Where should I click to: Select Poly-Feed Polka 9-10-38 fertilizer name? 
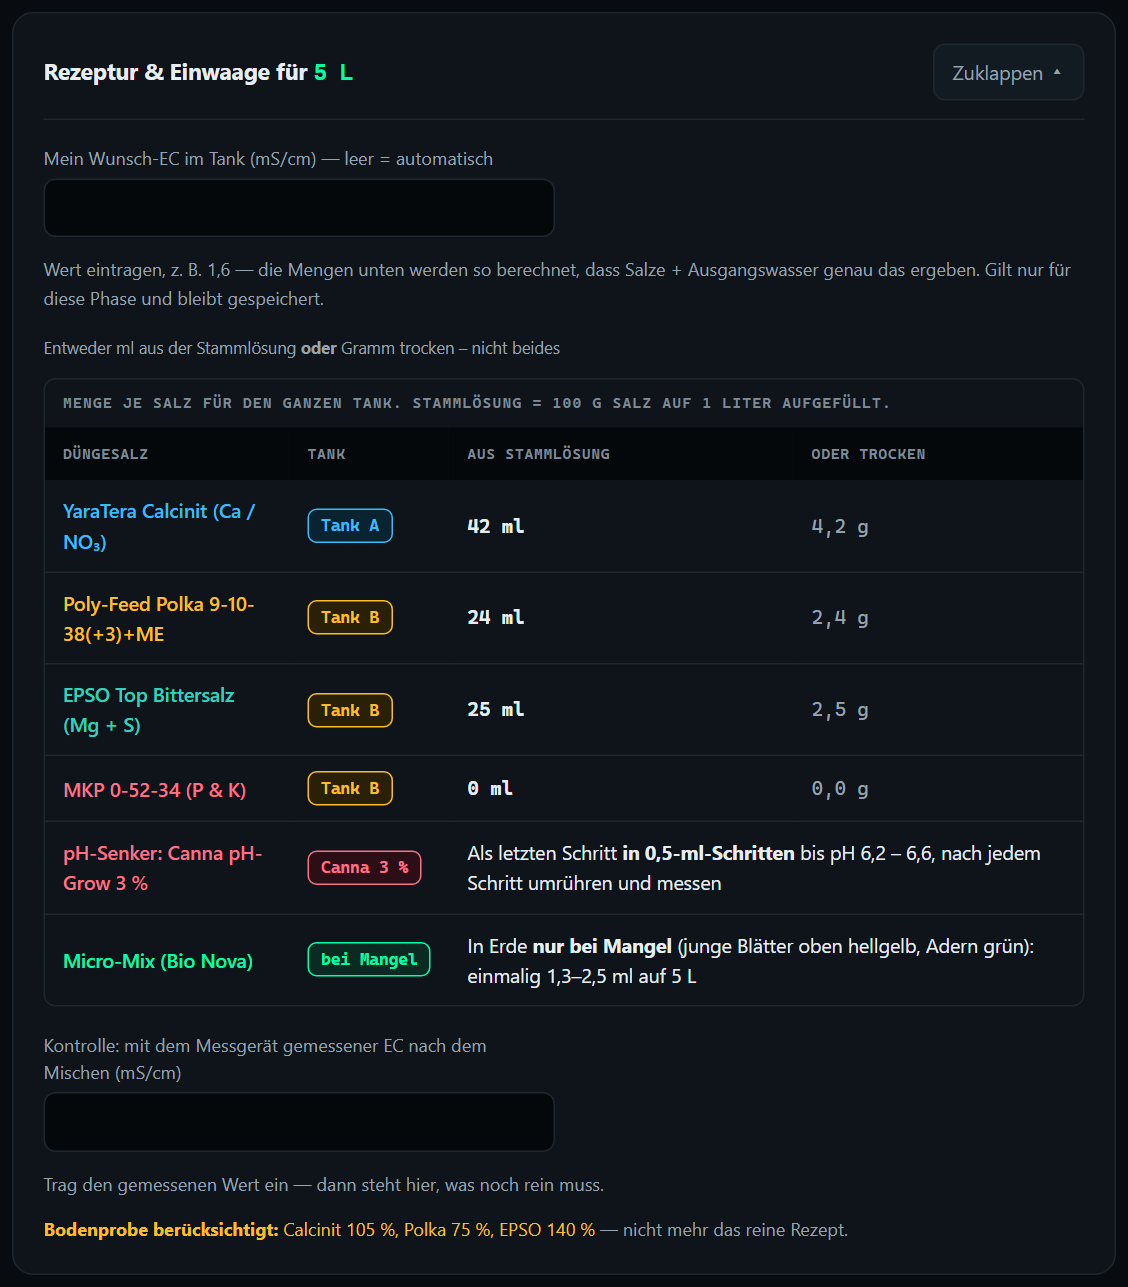click(x=159, y=619)
